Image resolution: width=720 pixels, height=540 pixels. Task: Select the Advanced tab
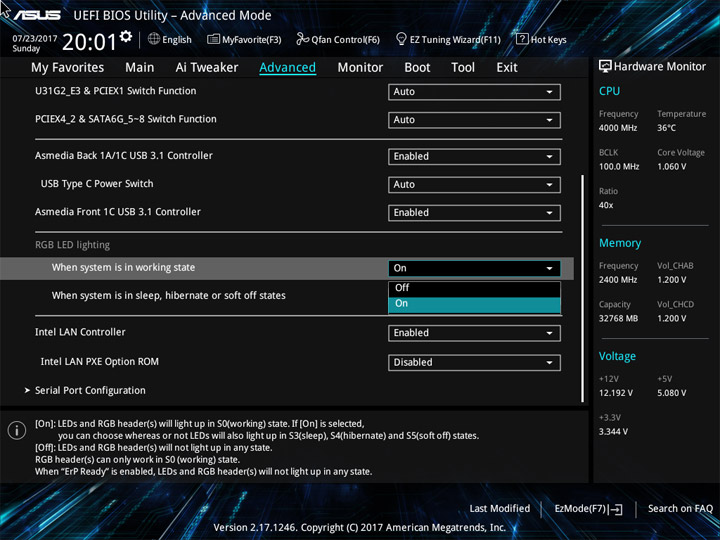pyautogui.click(x=287, y=68)
